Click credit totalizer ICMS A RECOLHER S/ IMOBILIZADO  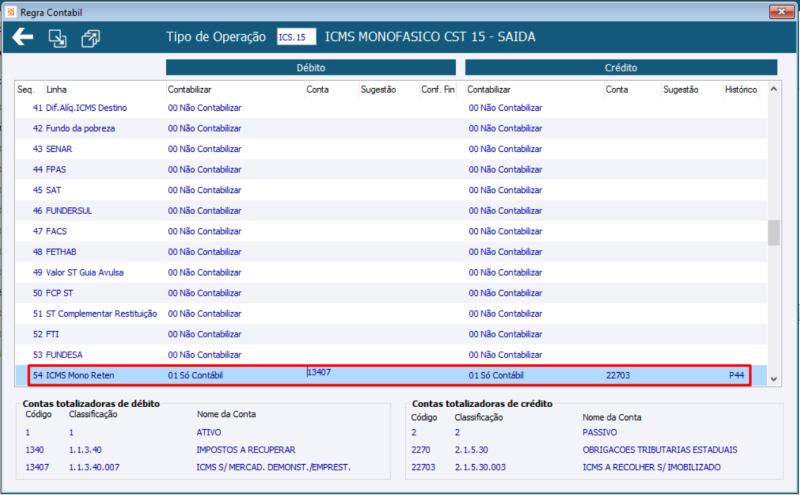(x=652, y=467)
